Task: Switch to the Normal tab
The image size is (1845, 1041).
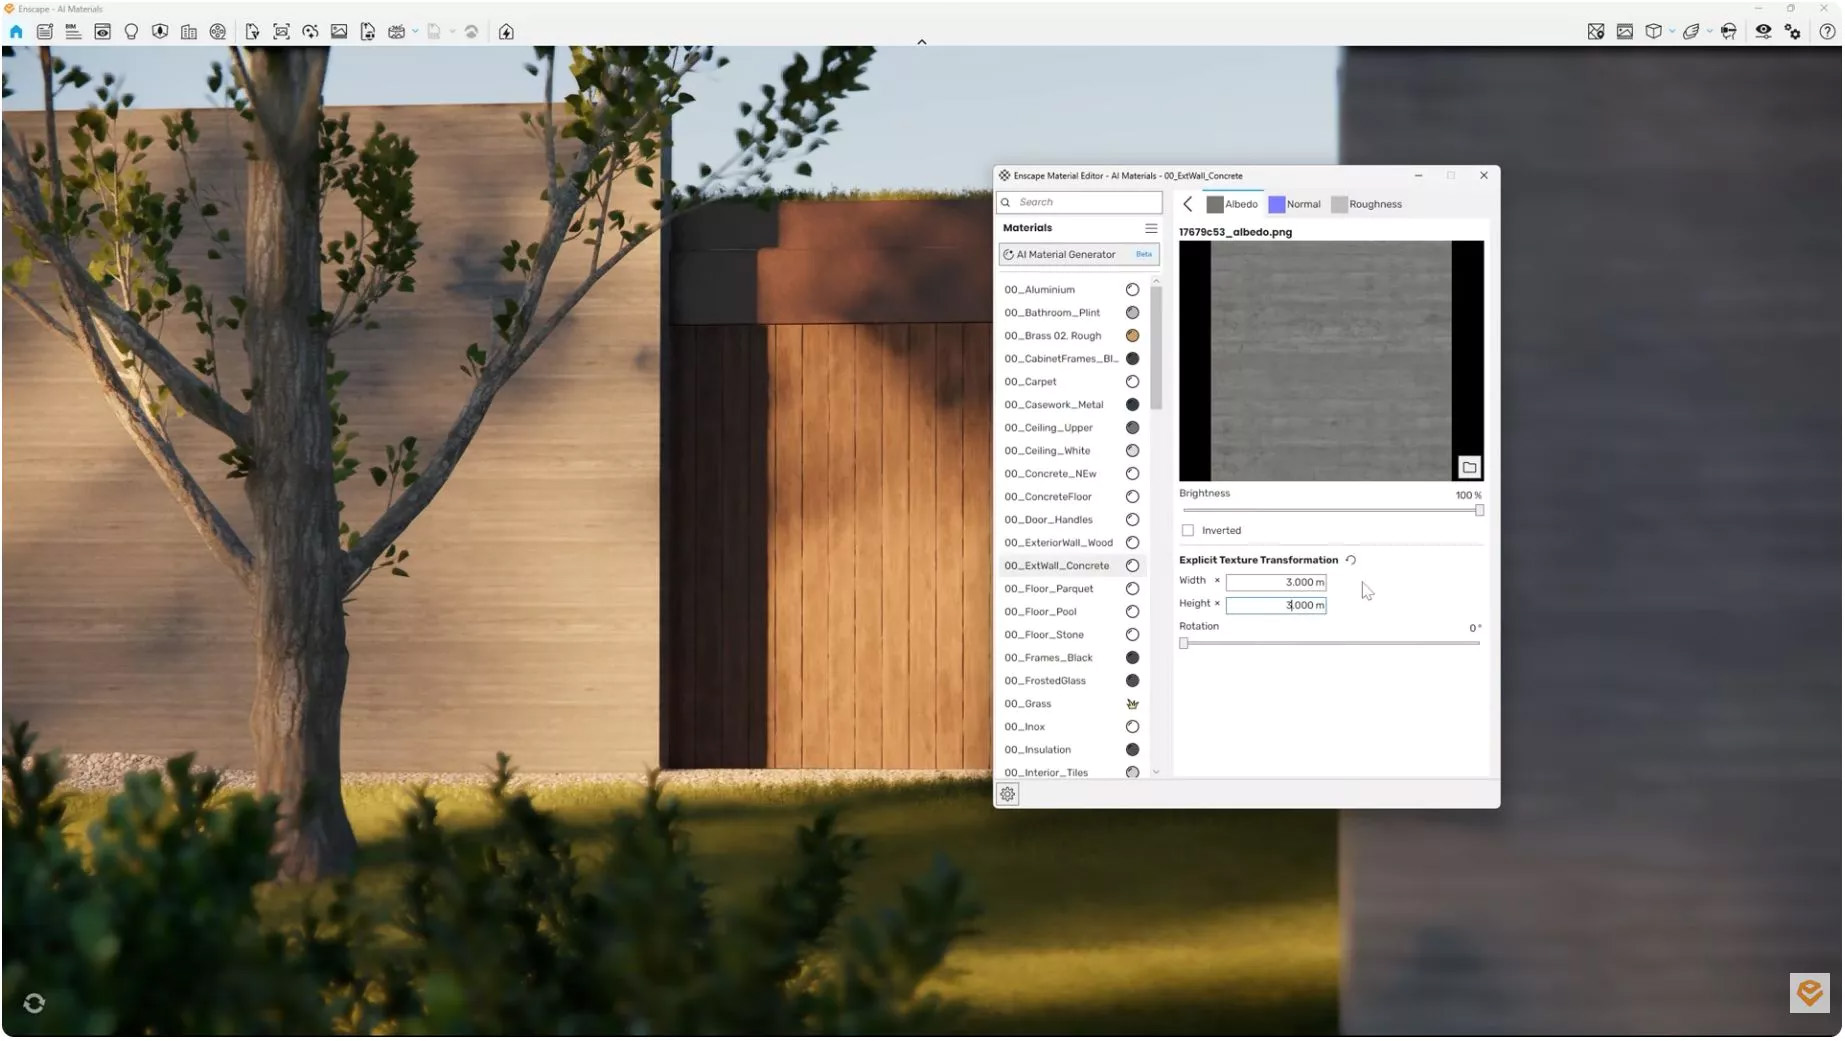Action: point(1295,204)
